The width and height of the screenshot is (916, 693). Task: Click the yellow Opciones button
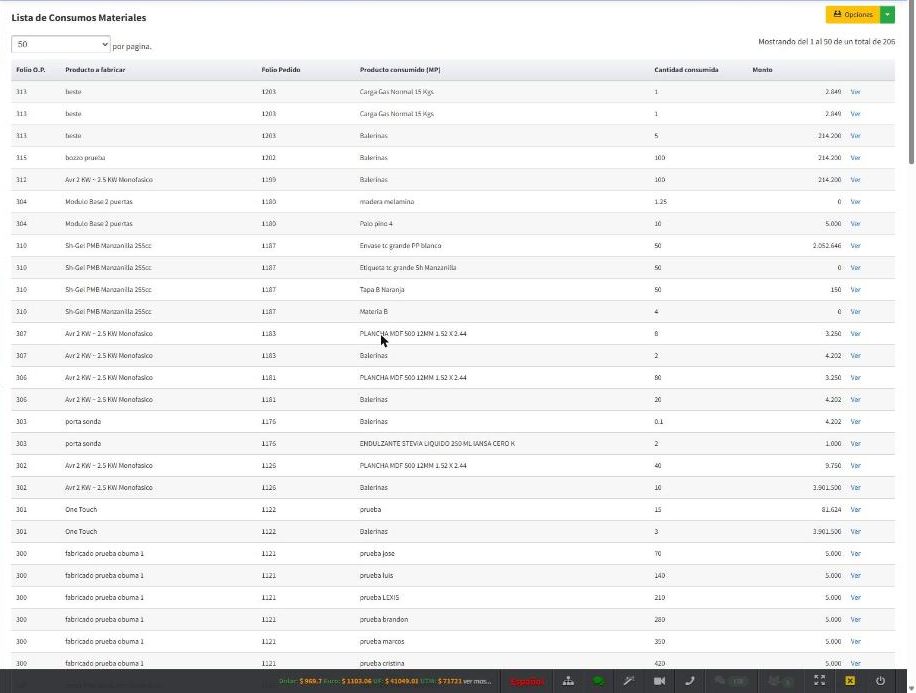tap(853, 15)
